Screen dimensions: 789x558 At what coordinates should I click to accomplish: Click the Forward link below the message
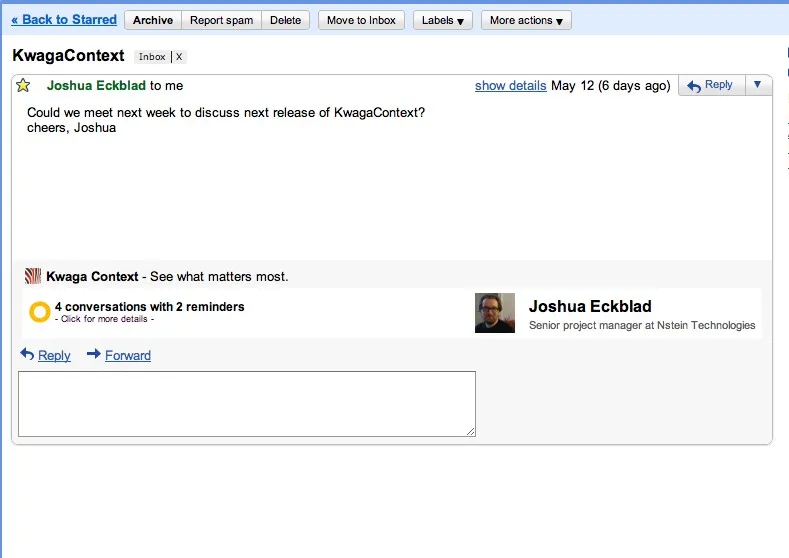coord(128,355)
